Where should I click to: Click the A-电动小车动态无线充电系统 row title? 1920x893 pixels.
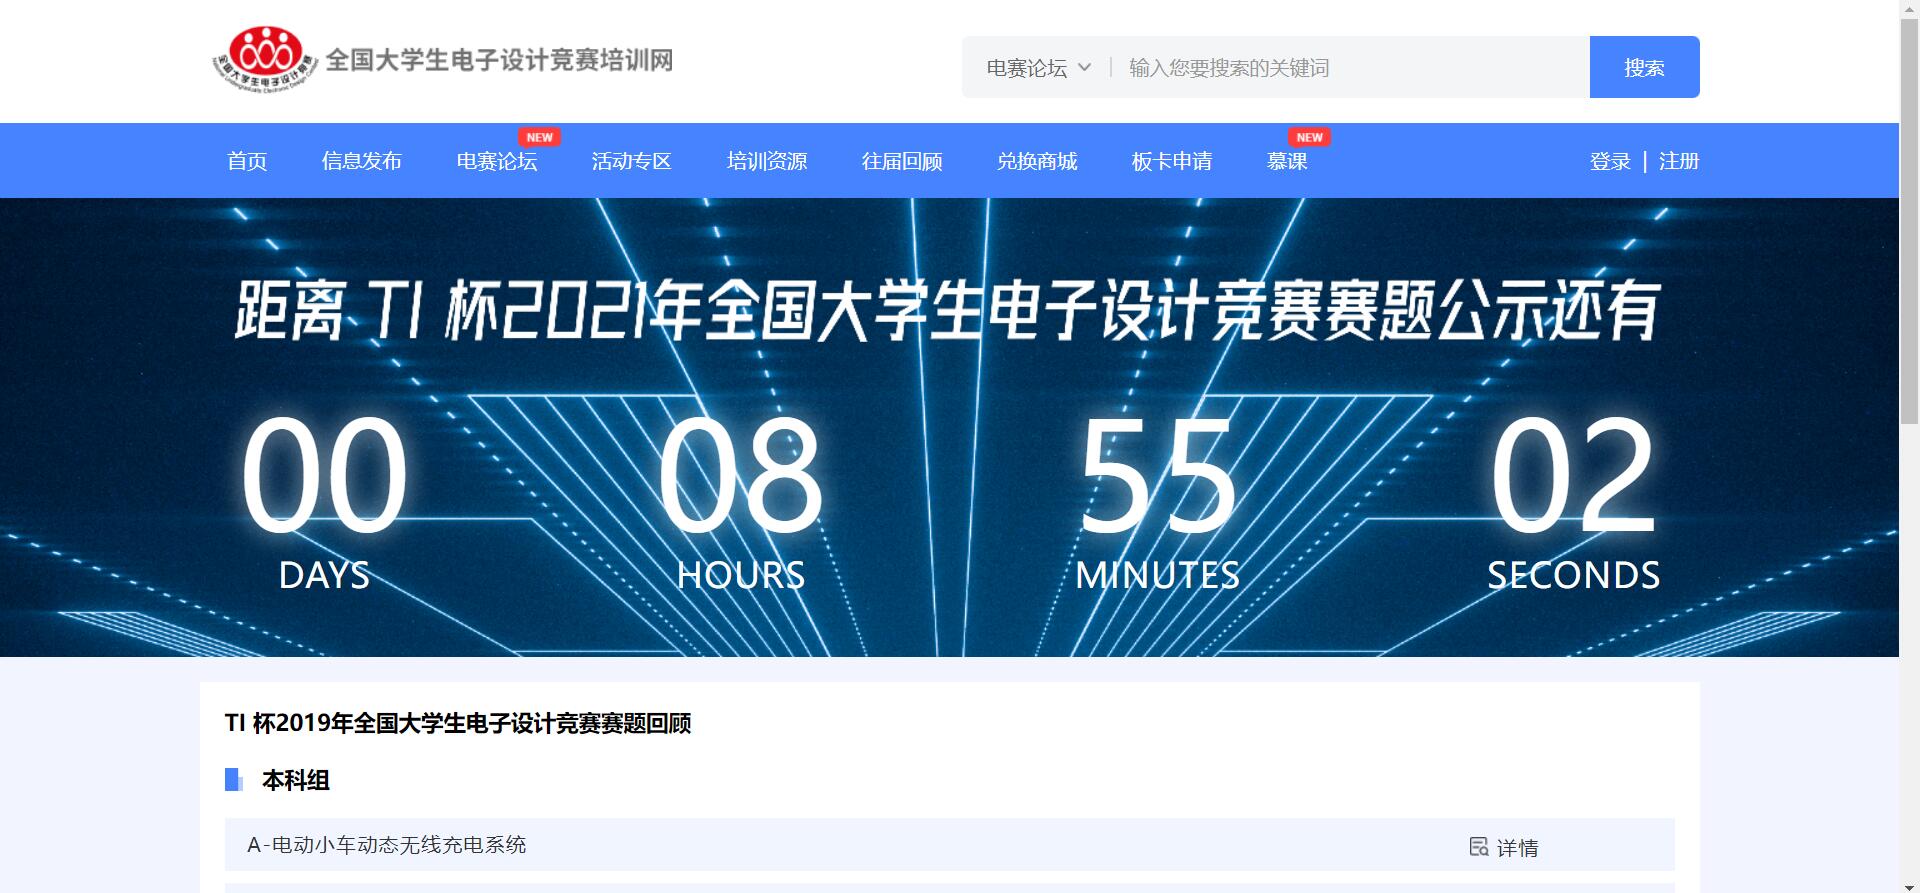(387, 845)
